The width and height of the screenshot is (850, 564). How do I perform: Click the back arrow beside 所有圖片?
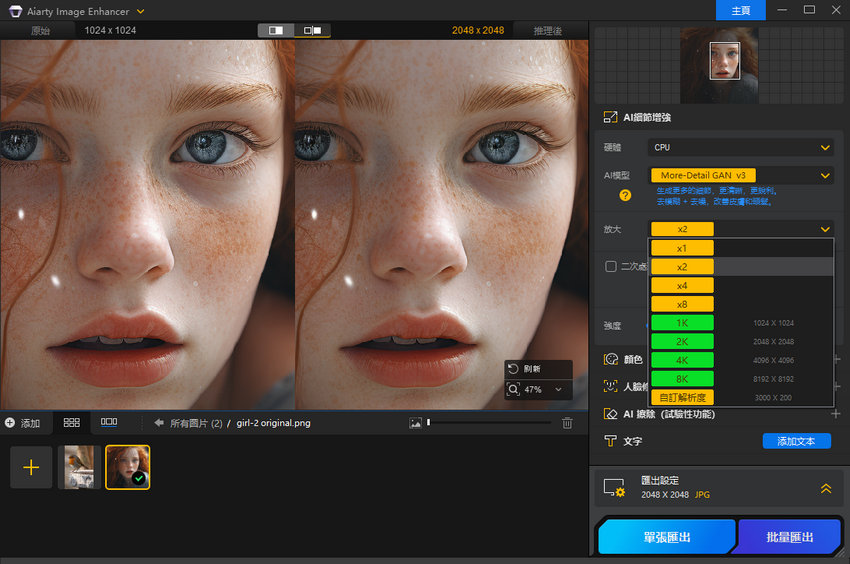pyautogui.click(x=159, y=422)
